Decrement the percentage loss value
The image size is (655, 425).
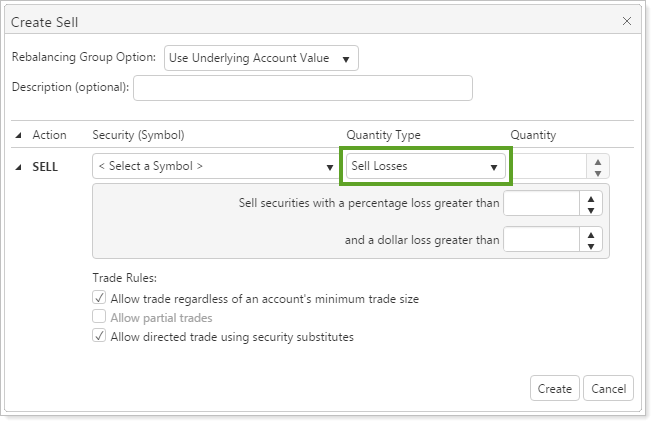click(x=592, y=210)
